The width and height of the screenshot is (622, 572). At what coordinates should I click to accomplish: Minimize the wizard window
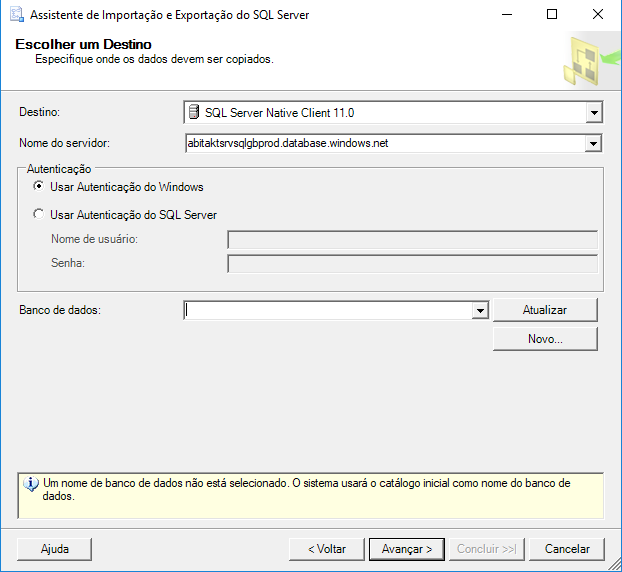click(x=507, y=15)
